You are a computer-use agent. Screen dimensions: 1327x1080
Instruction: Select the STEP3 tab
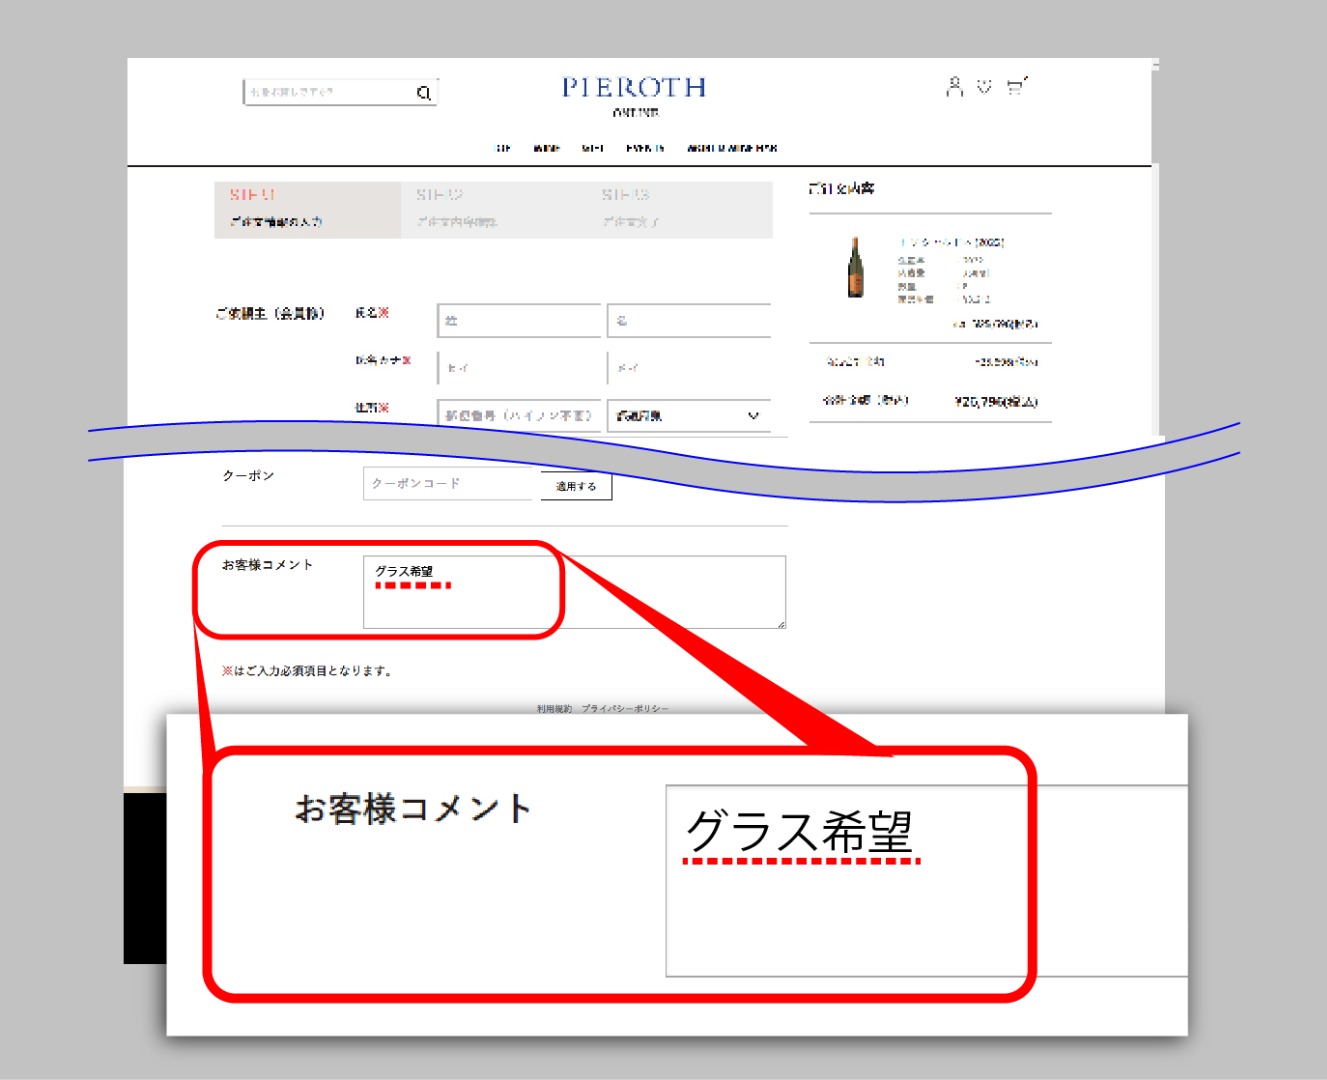point(679,209)
